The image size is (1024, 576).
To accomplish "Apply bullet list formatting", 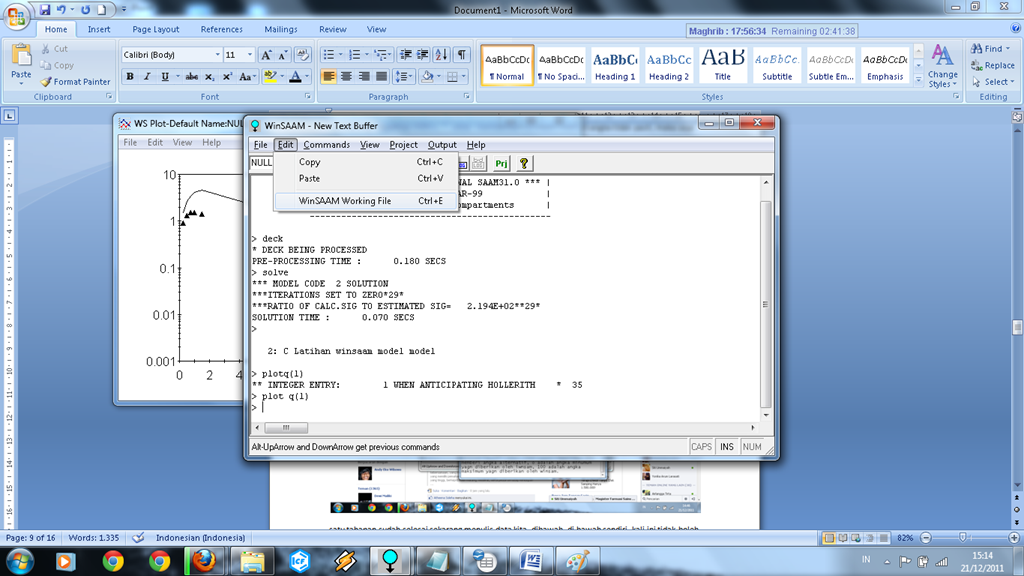I will (x=328, y=55).
